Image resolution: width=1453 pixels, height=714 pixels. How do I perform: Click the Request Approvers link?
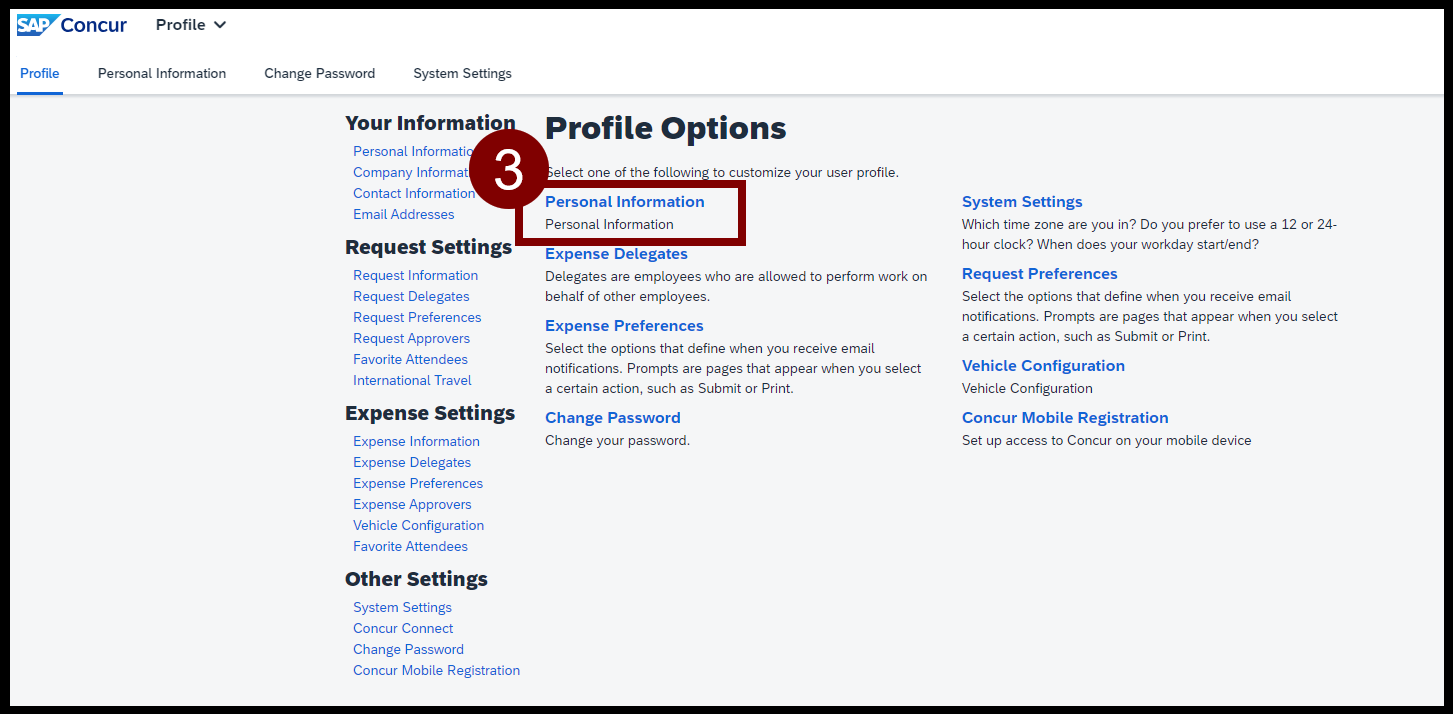(x=411, y=338)
